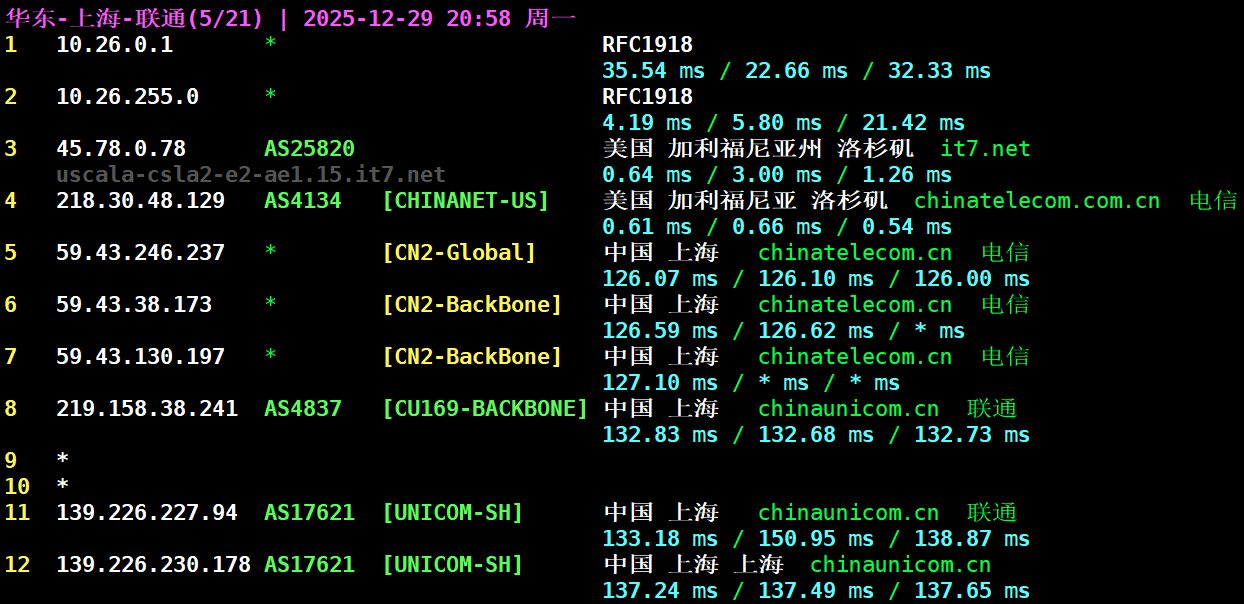Click the it7.net domain on hop 3

pos(985,149)
